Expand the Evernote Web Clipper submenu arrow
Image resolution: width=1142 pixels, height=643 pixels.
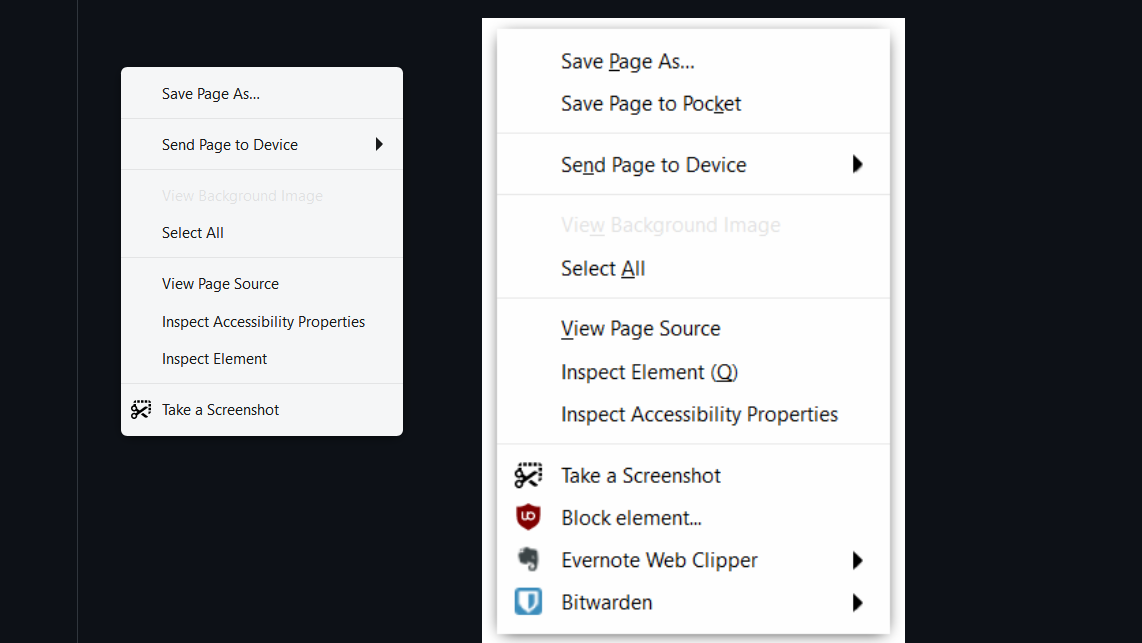(x=857, y=560)
